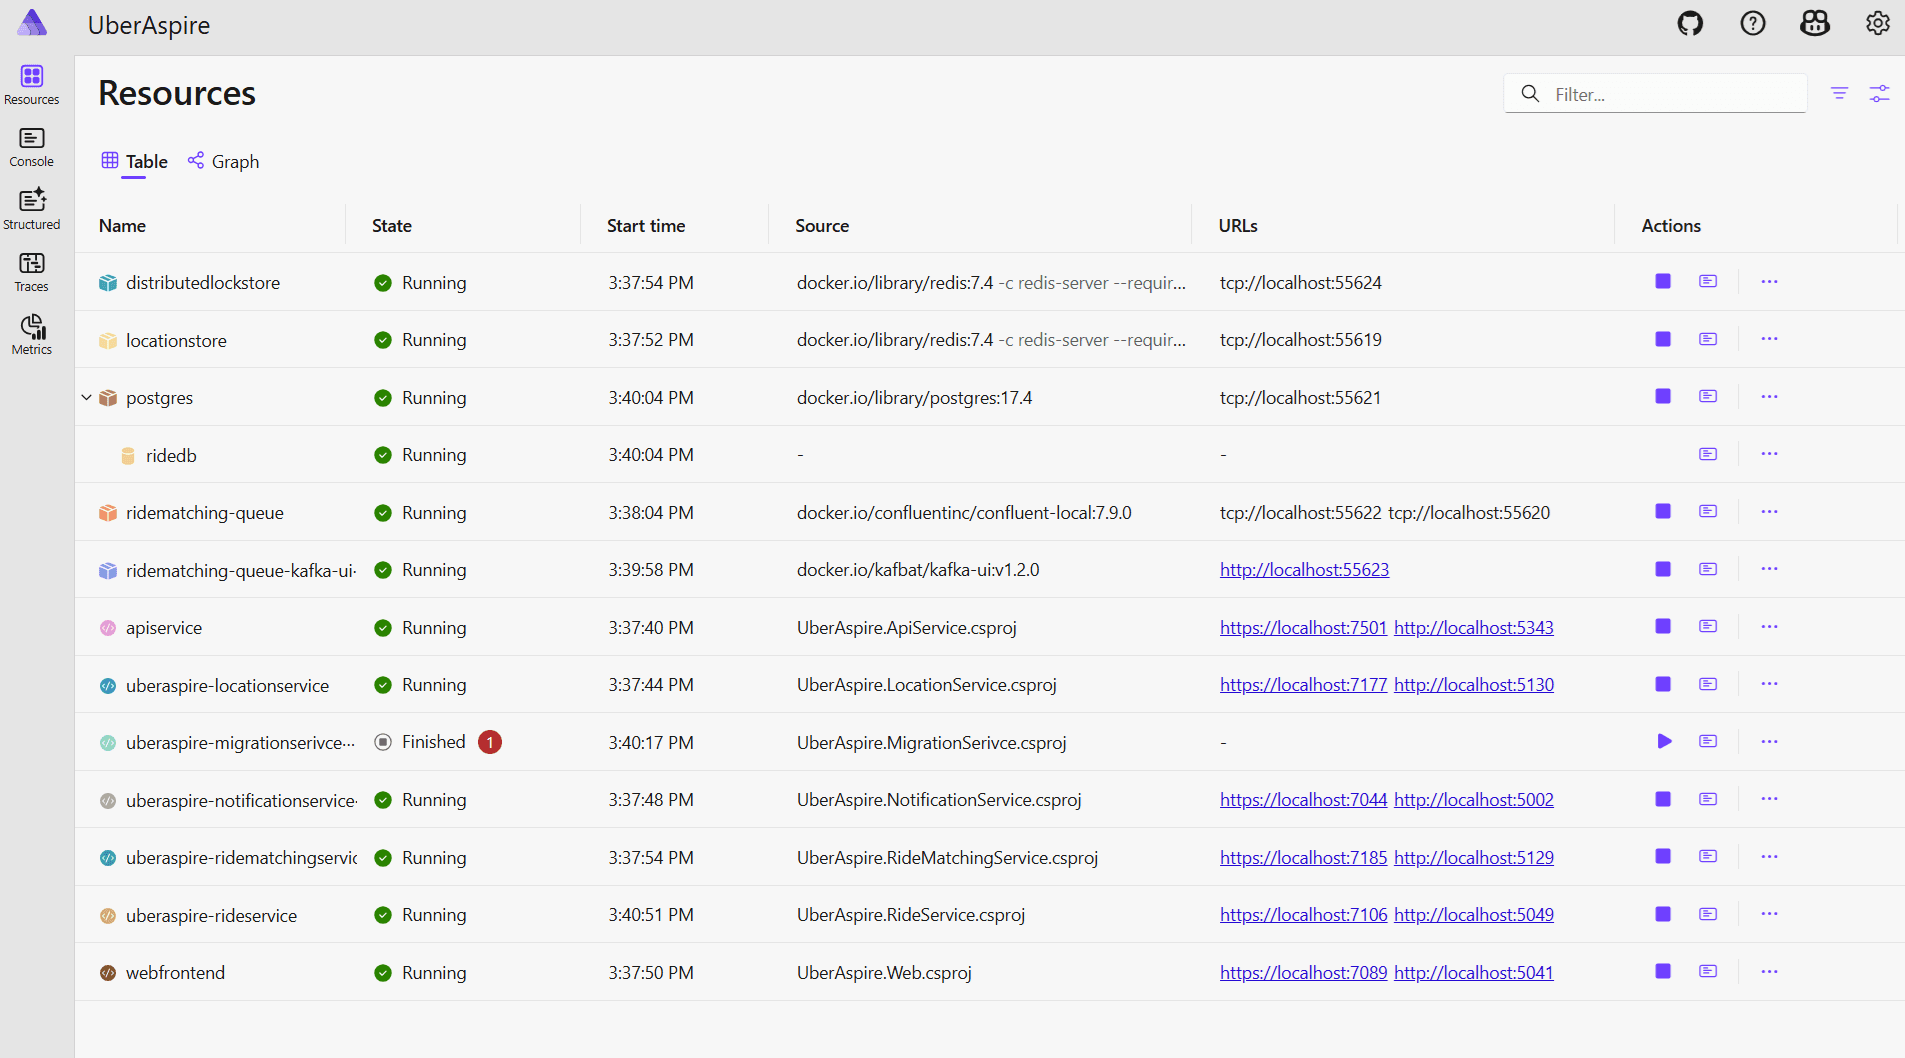Image resolution: width=1905 pixels, height=1058 pixels.
Task: Click the UberAspire application title
Action: (x=149, y=25)
